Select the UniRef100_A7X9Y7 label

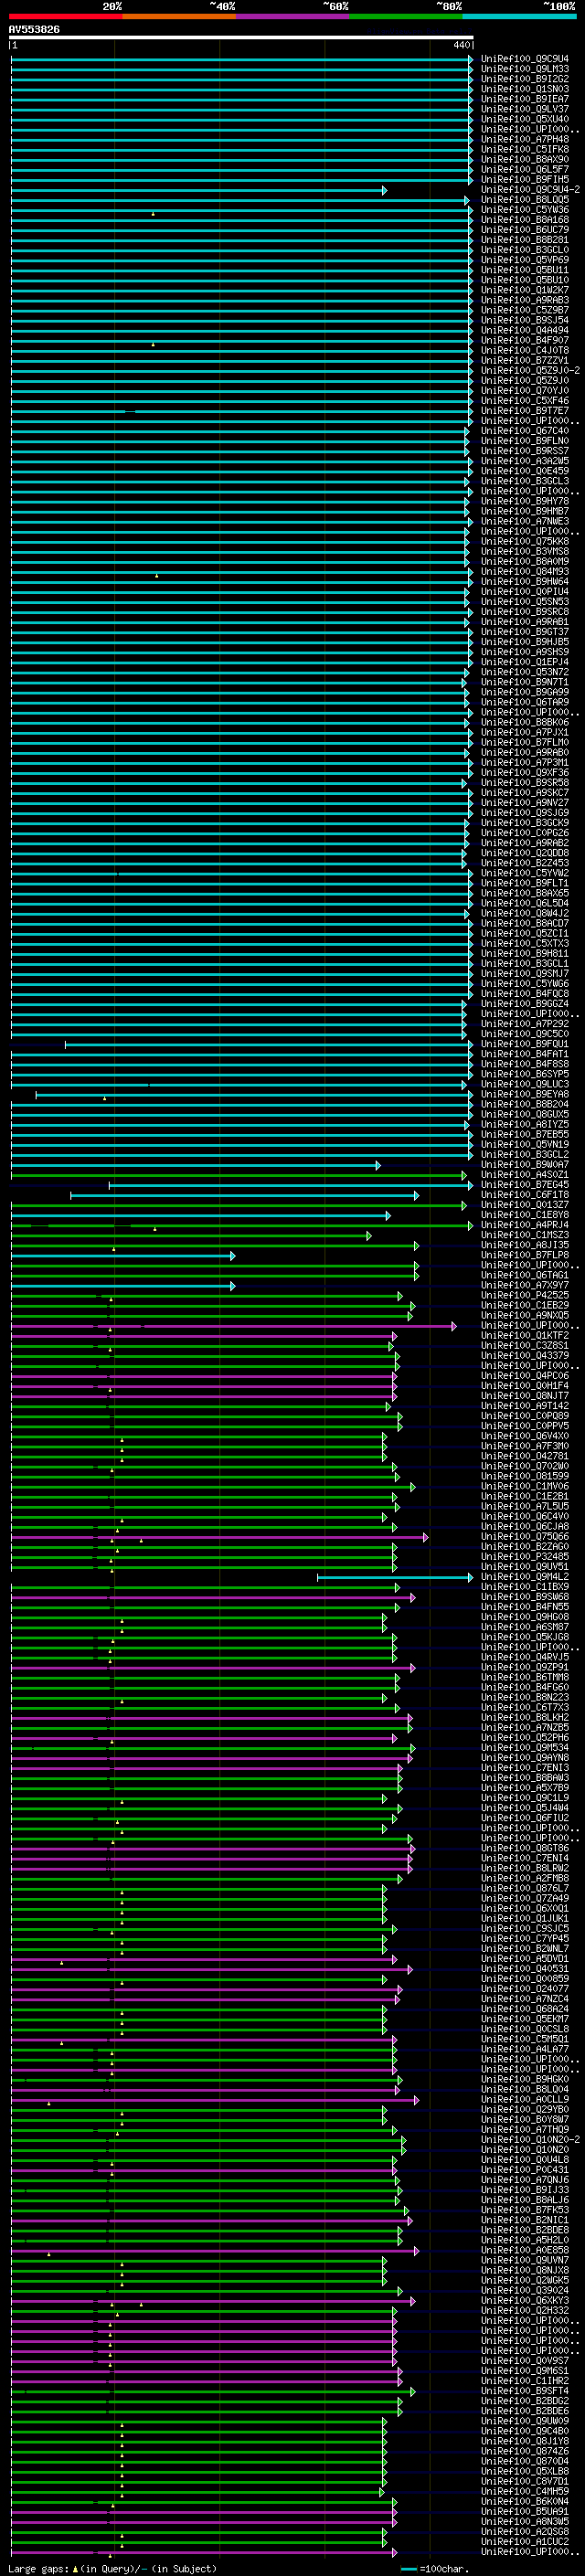(x=525, y=1285)
